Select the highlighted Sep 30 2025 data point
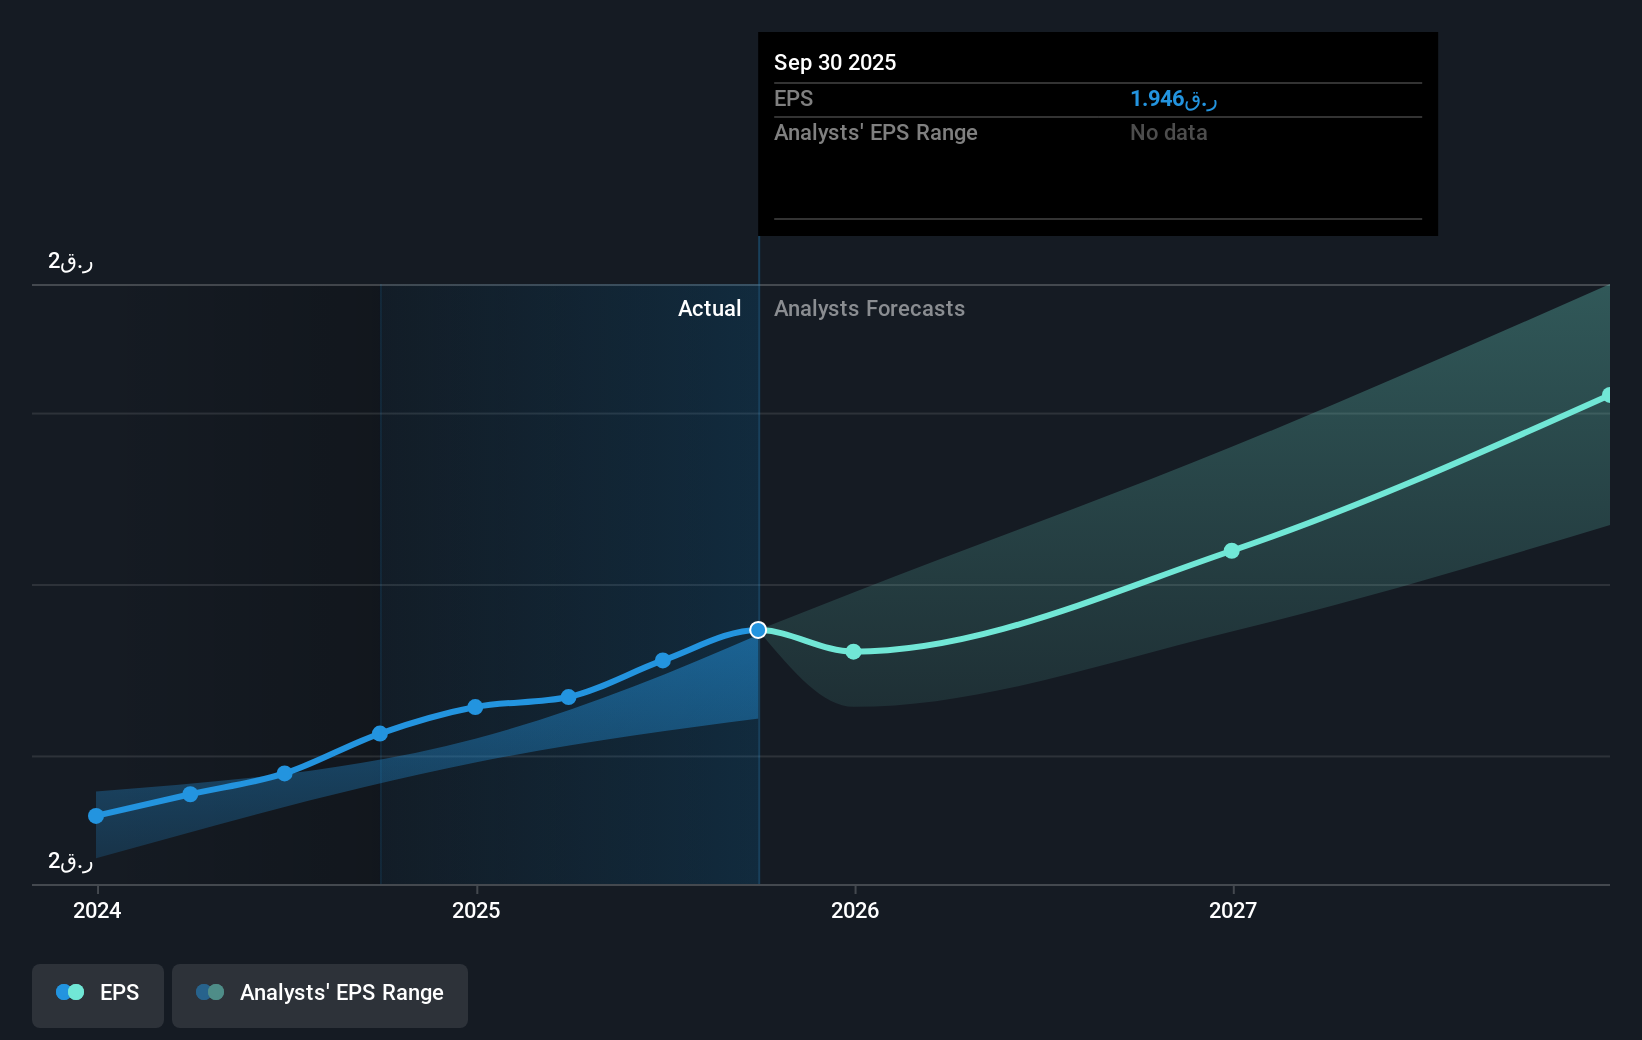The width and height of the screenshot is (1642, 1040). (x=758, y=629)
